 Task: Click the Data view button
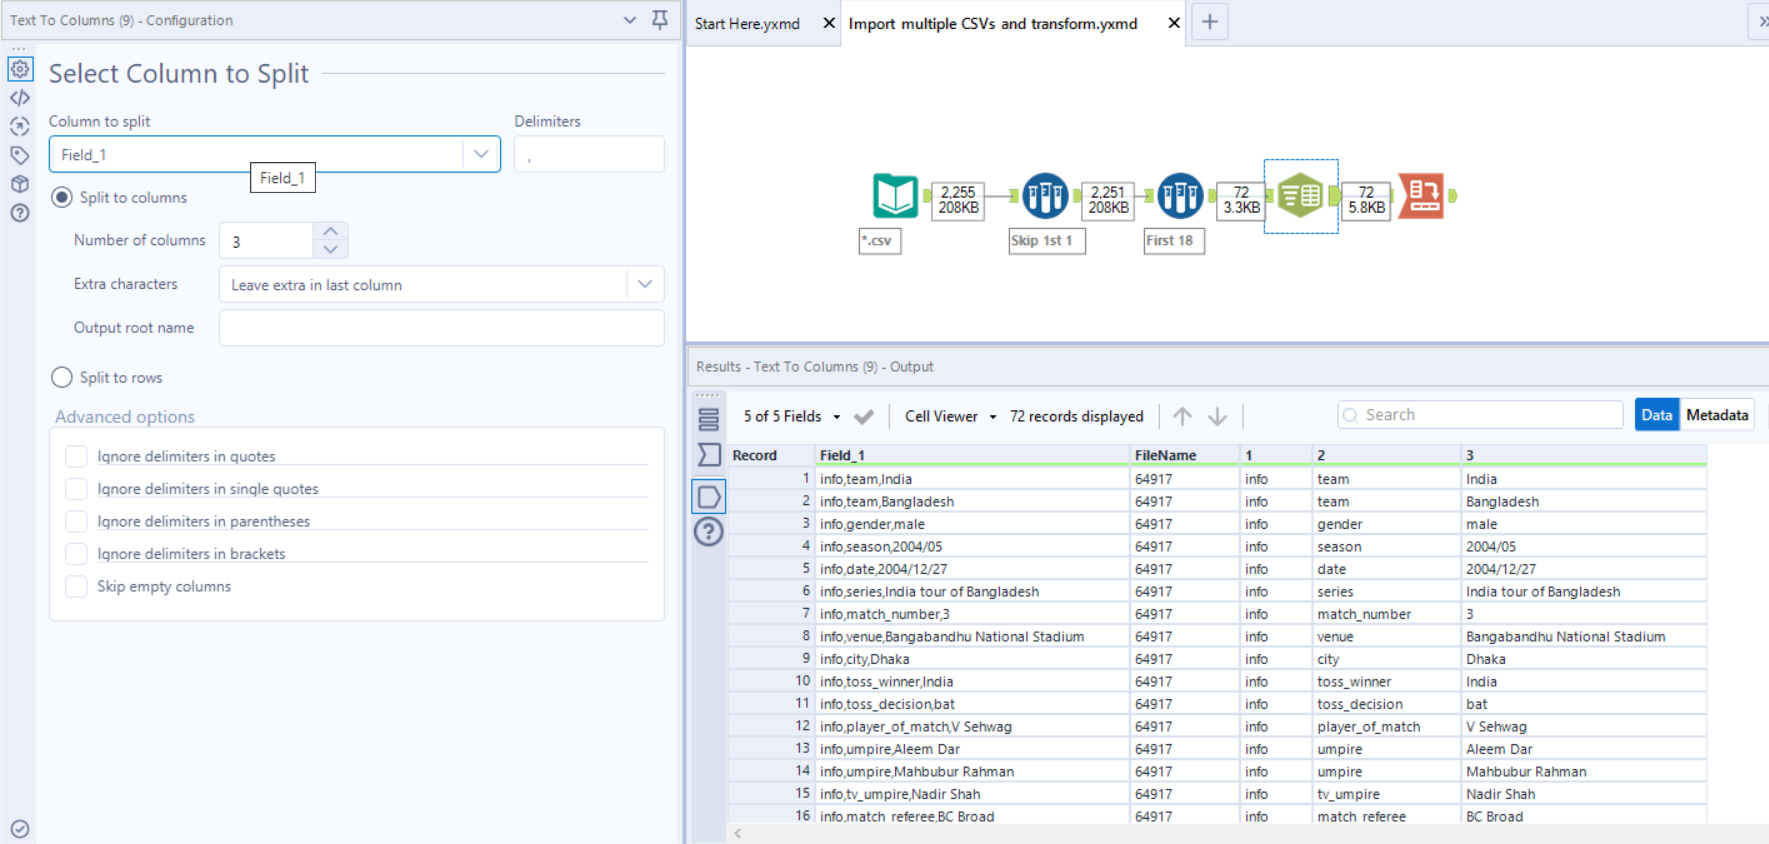pyautogui.click(x=1656, y=415)
